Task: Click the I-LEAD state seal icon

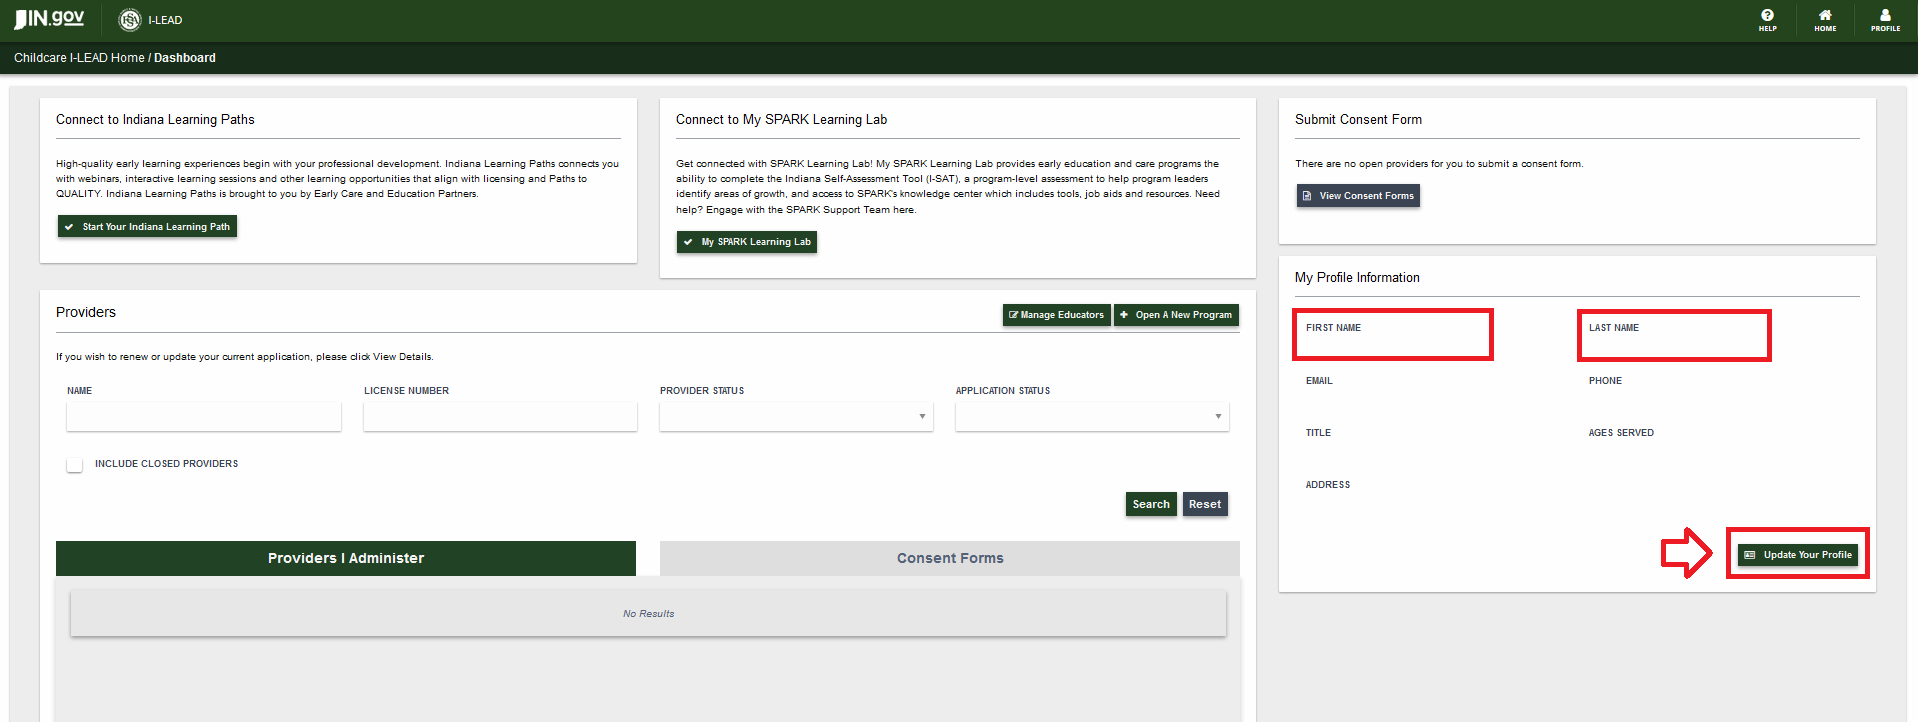Action: pos(130,20)
